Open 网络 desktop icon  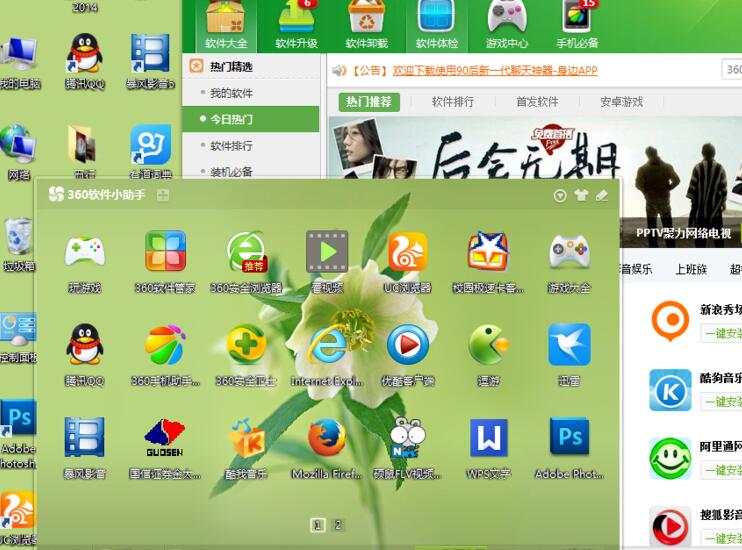(x=18, y=152)
